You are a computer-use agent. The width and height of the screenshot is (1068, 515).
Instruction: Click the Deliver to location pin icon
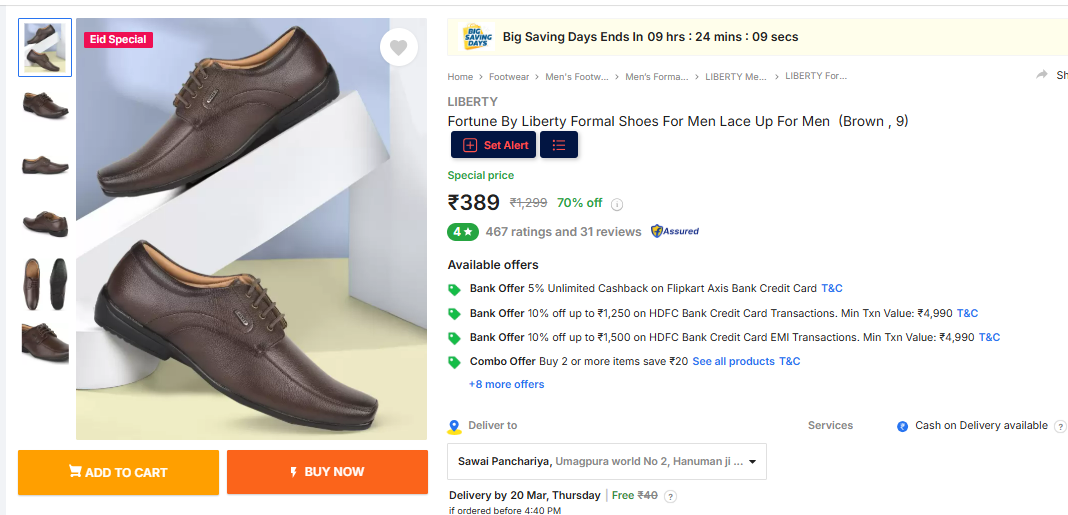click(454, 427)
